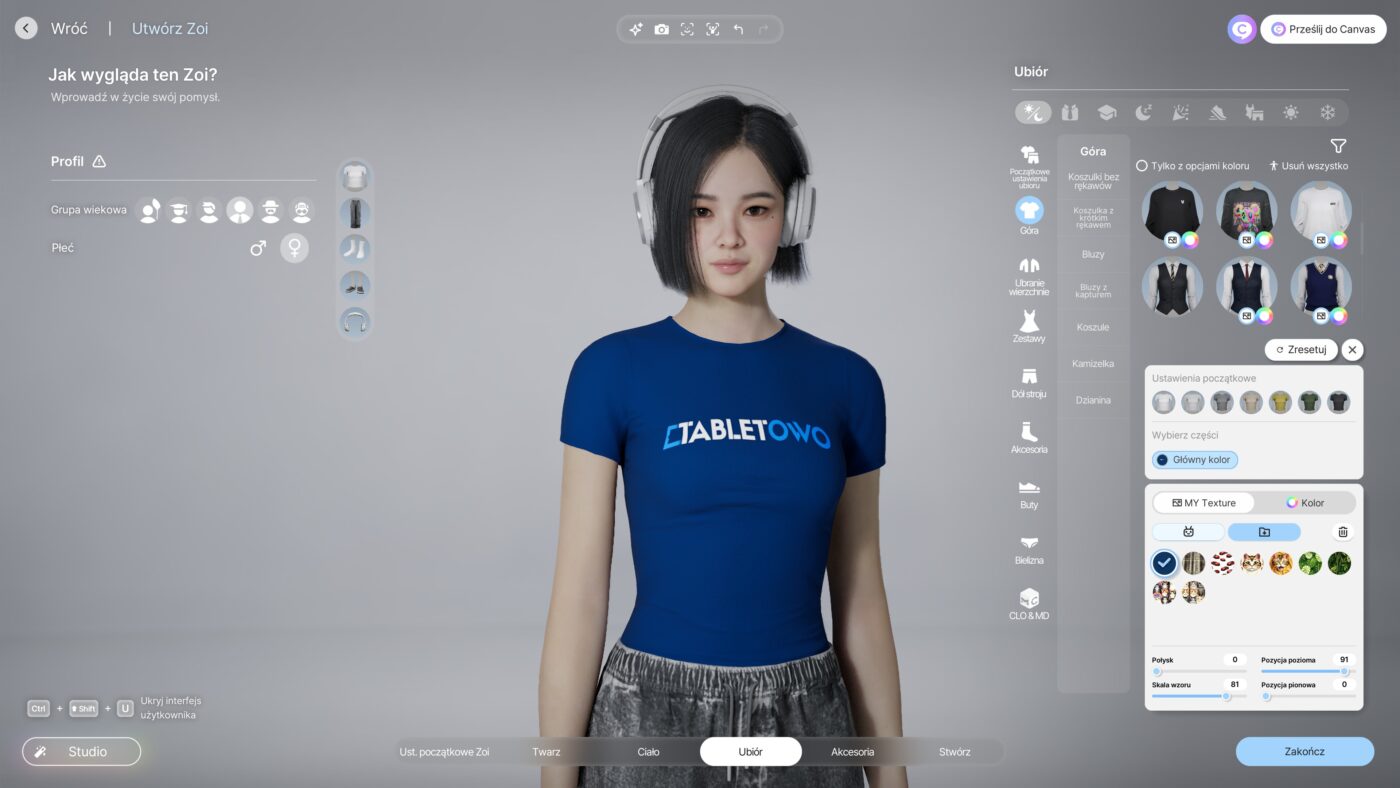
Task: Open the Studio button
Action: click(82, 751)
